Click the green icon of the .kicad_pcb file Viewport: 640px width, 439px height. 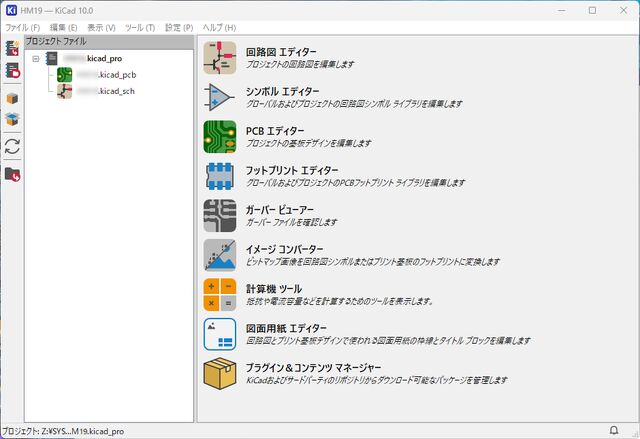64,75
